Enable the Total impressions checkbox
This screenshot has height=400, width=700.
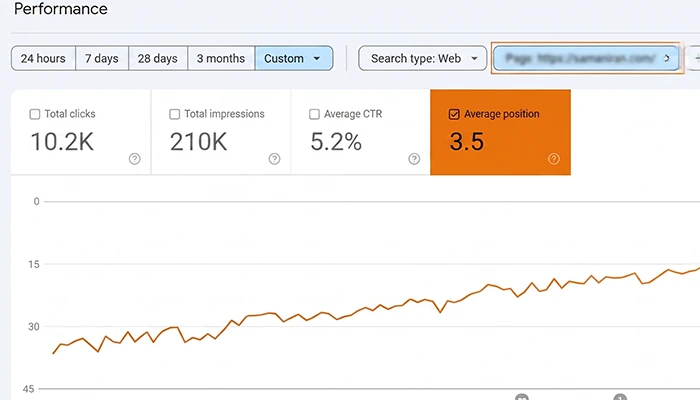[x=175, y=114]
